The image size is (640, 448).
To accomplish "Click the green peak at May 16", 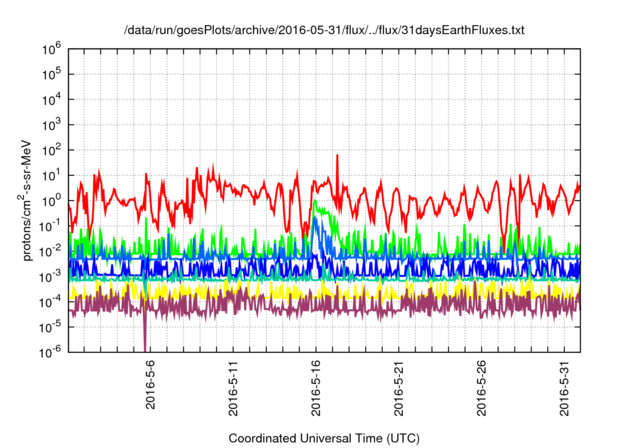I will [x=315, y=201].
